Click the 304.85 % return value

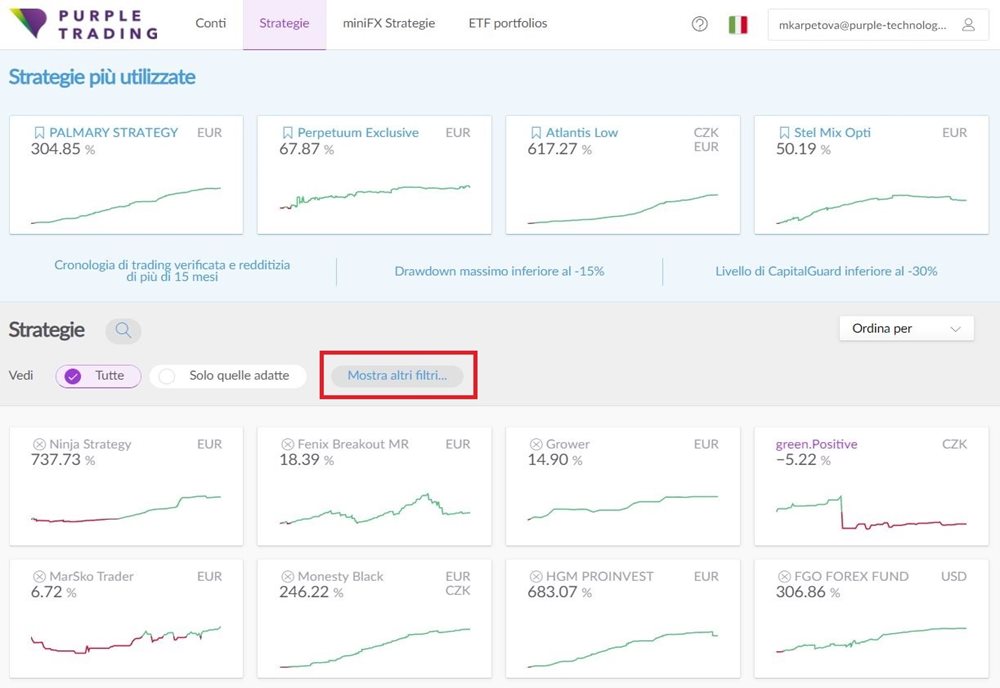(x=62, y=149)
